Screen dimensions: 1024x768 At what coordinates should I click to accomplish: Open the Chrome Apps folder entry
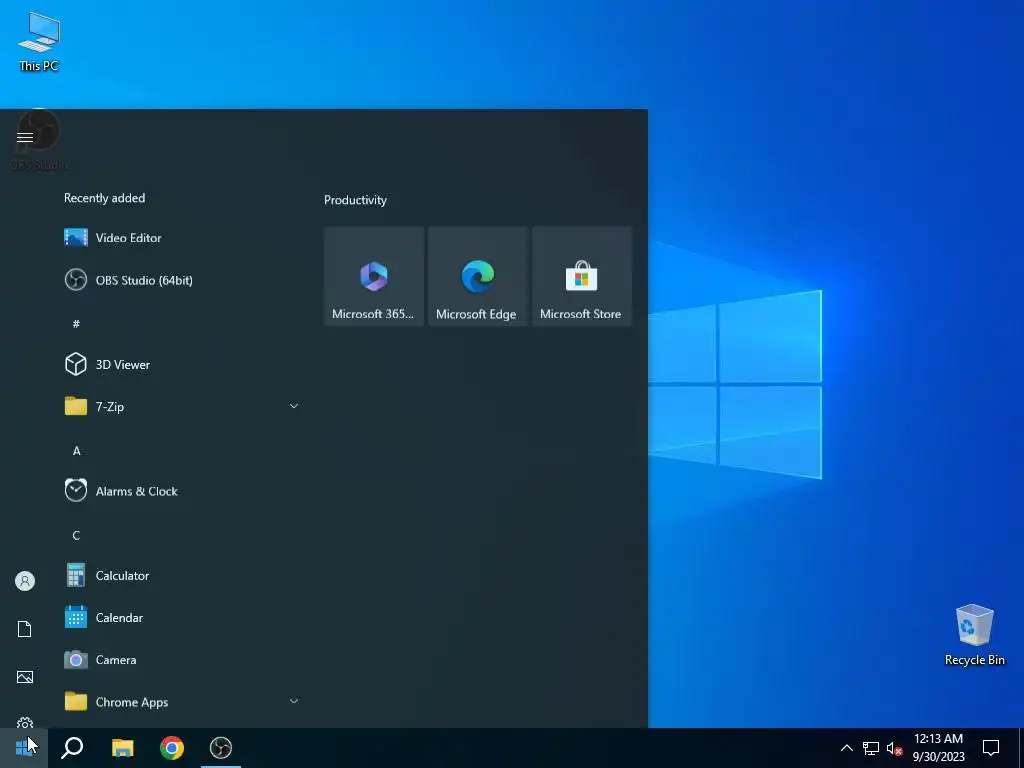[182, 701]
